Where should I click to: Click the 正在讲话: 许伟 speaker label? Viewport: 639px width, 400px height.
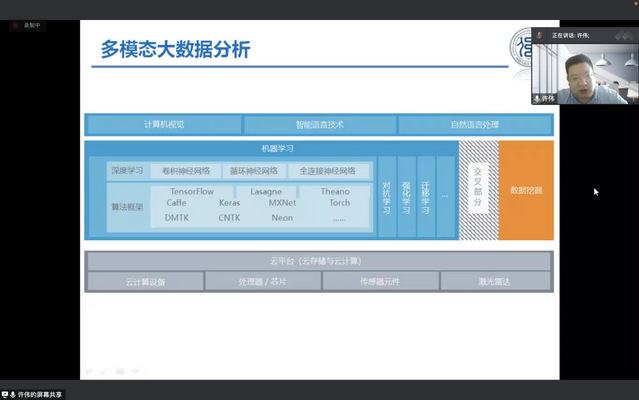[568, 35]
